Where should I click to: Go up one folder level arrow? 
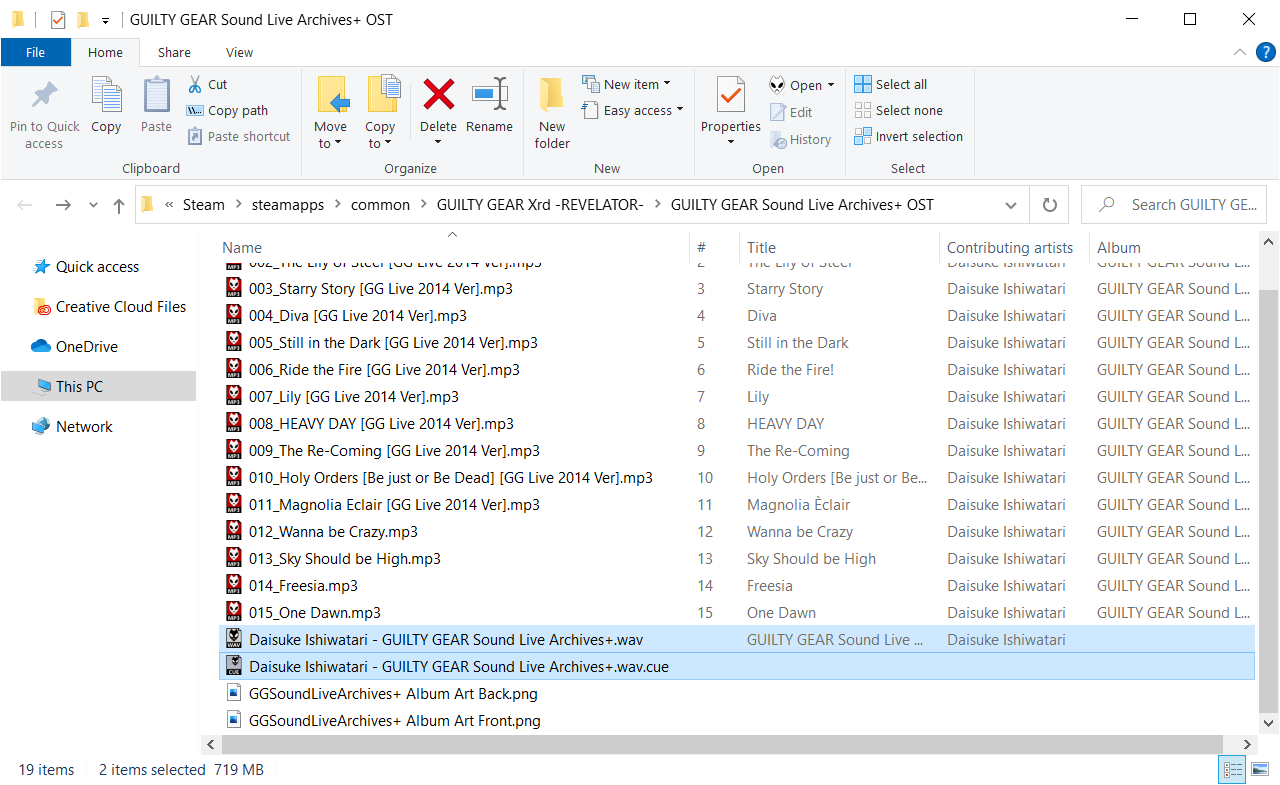click(119, 205)
